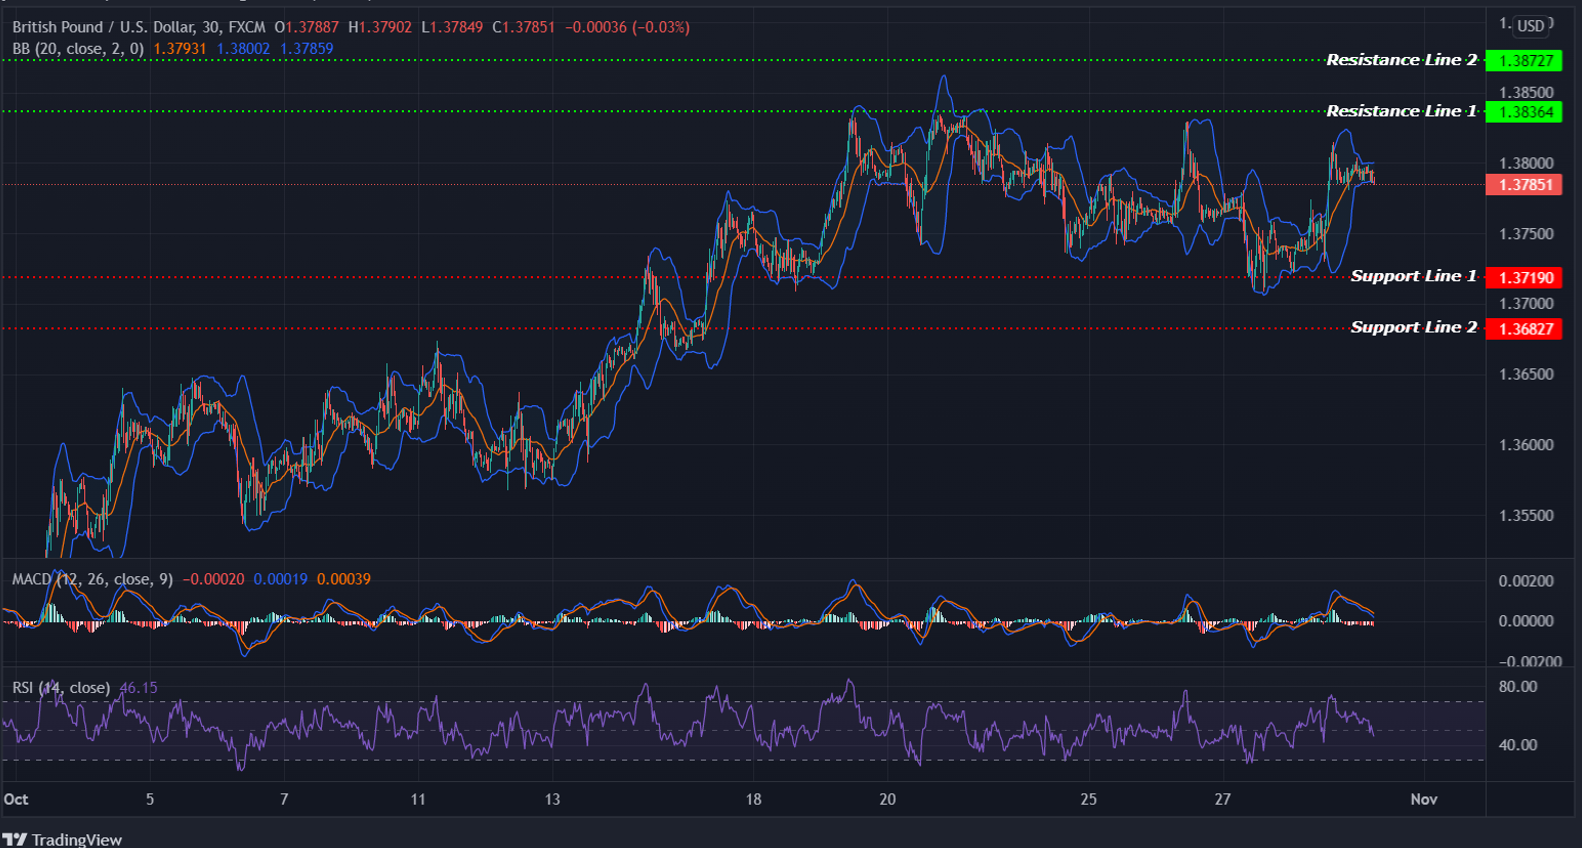The image size is (1582, 848).
Task: Click BB upper value 1.38002
Action: (x=243, y=48)
